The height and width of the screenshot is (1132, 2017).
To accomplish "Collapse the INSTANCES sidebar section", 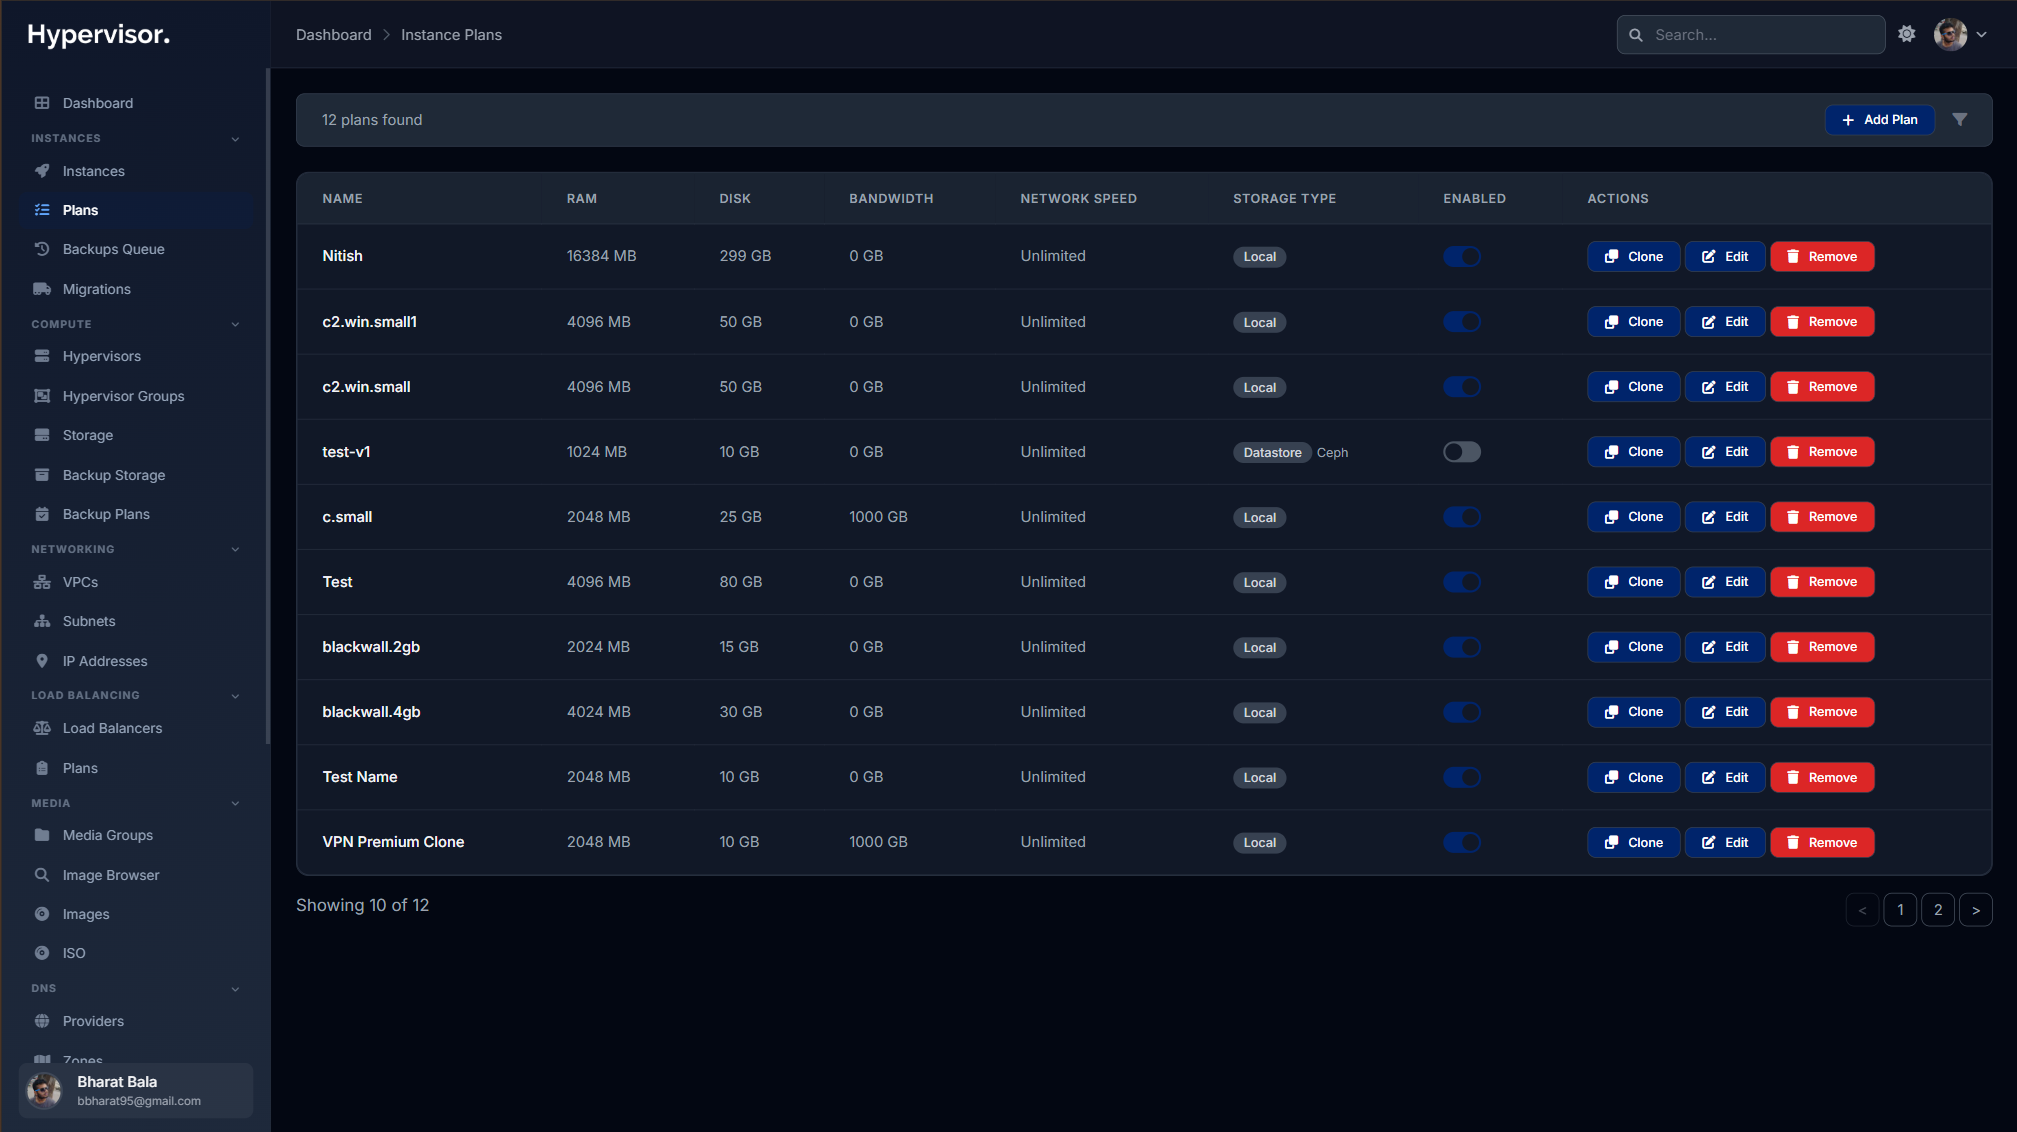I will [x=235, y=138].
